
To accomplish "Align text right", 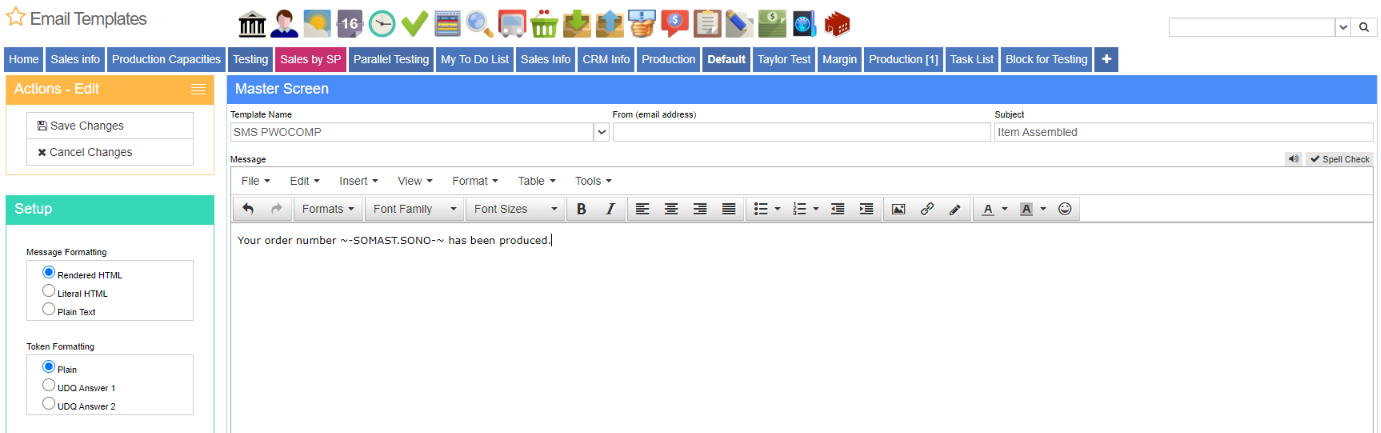I will pyautogui.click(x=700, y=209).
